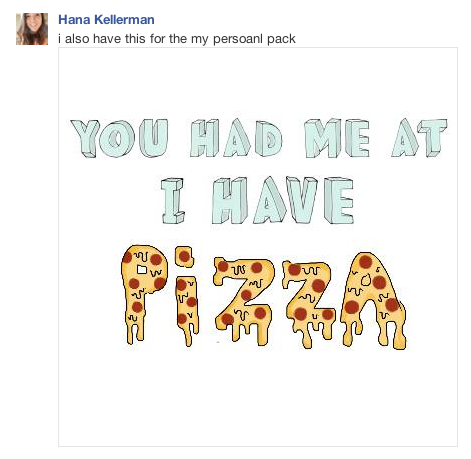Click the comment text about personal pack
This screenshot has height=459, width=471.
(177, 39)
